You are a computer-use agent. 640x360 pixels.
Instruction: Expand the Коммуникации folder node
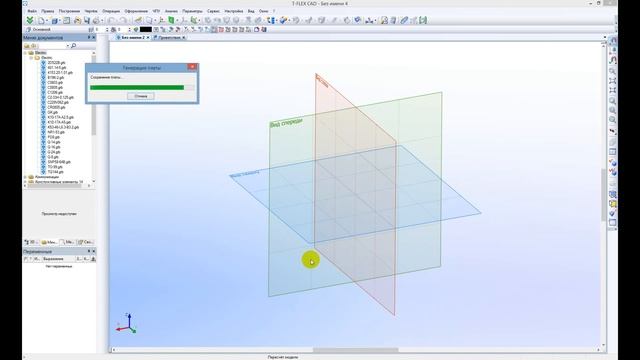25,177
